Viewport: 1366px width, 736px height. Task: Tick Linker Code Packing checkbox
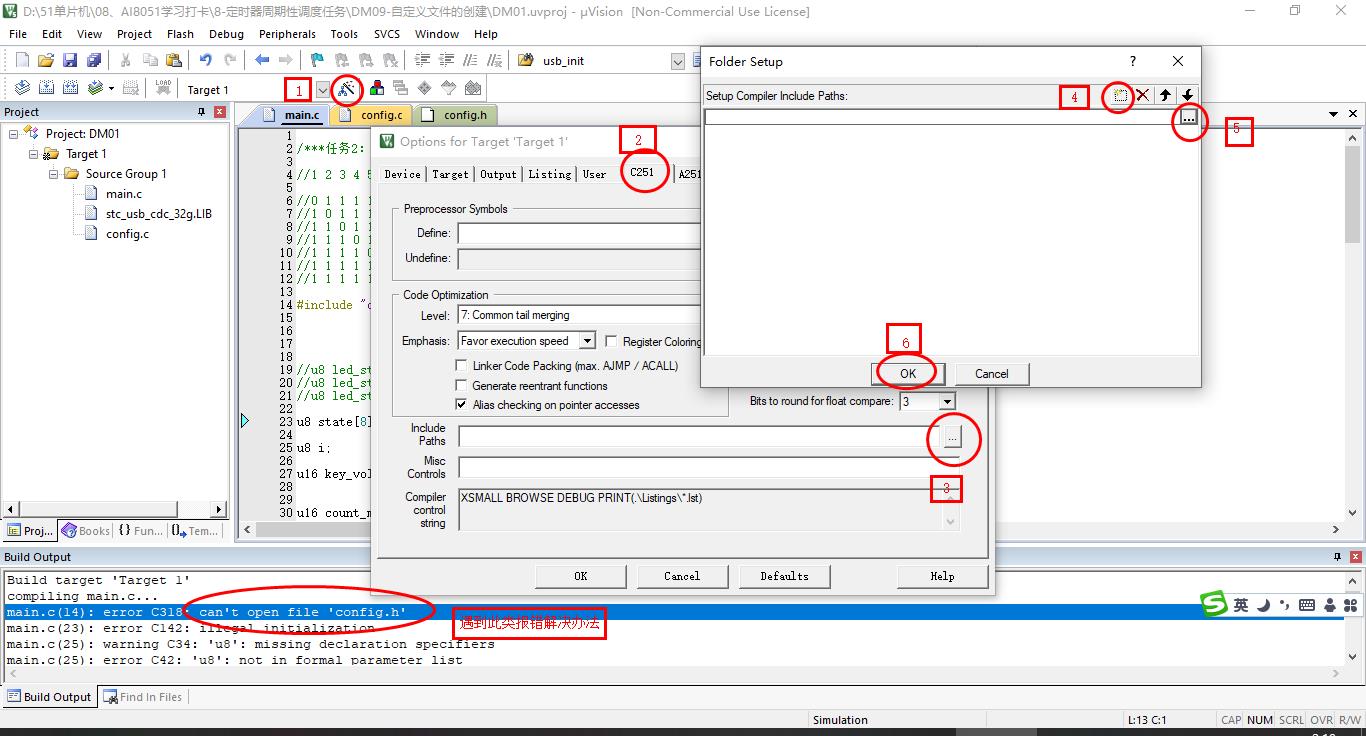pyautogui.click(x=462, y=366)
